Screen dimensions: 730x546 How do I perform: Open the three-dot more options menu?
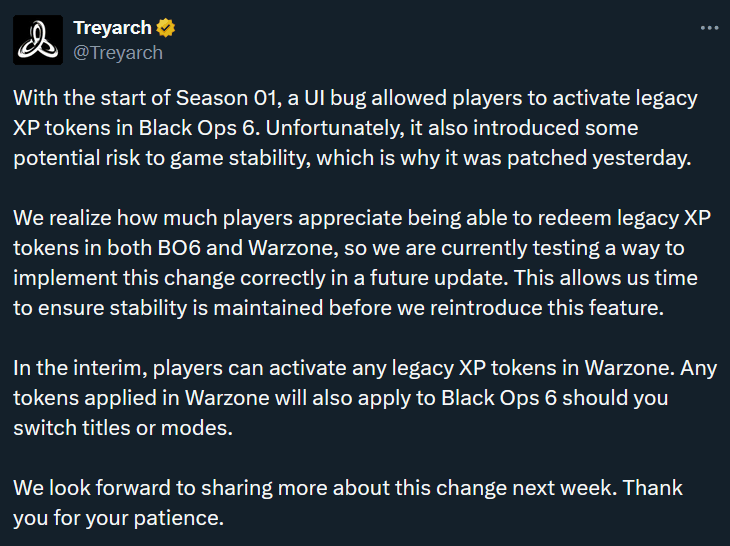(709, 28)
